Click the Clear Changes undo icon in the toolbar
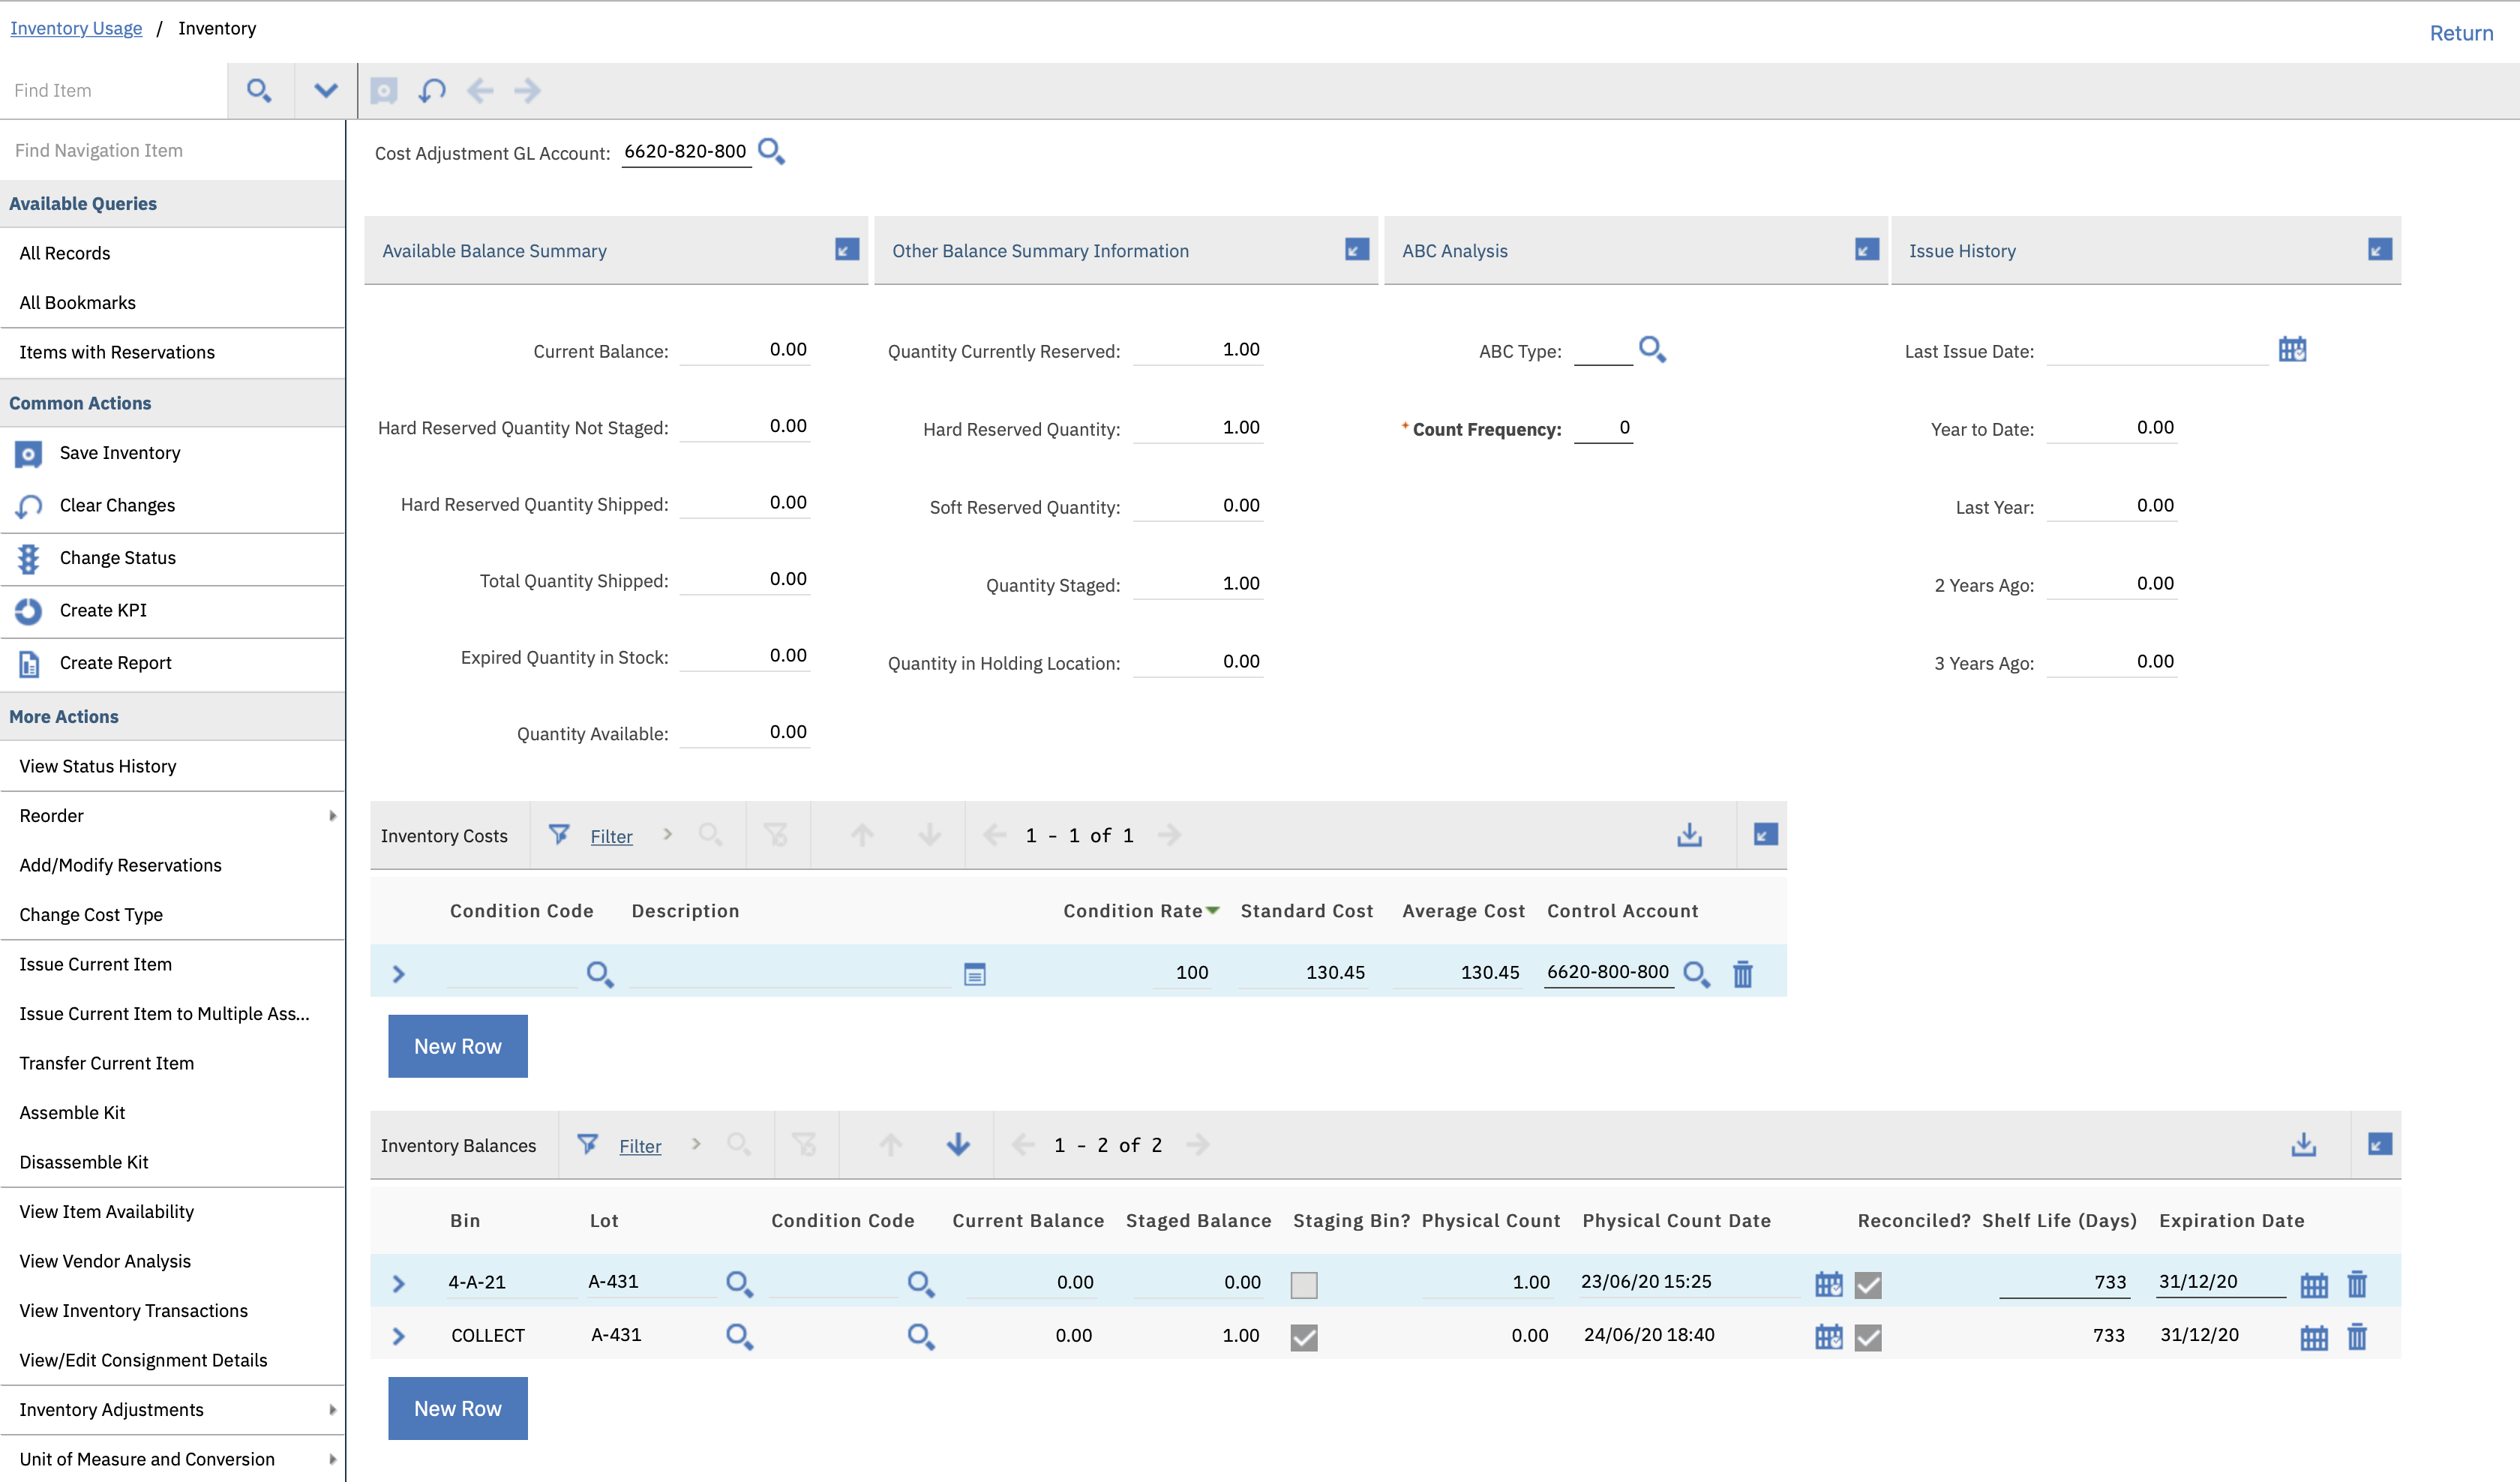The height and width of the screenshot is (1482, 2520). tap(432, 91)
